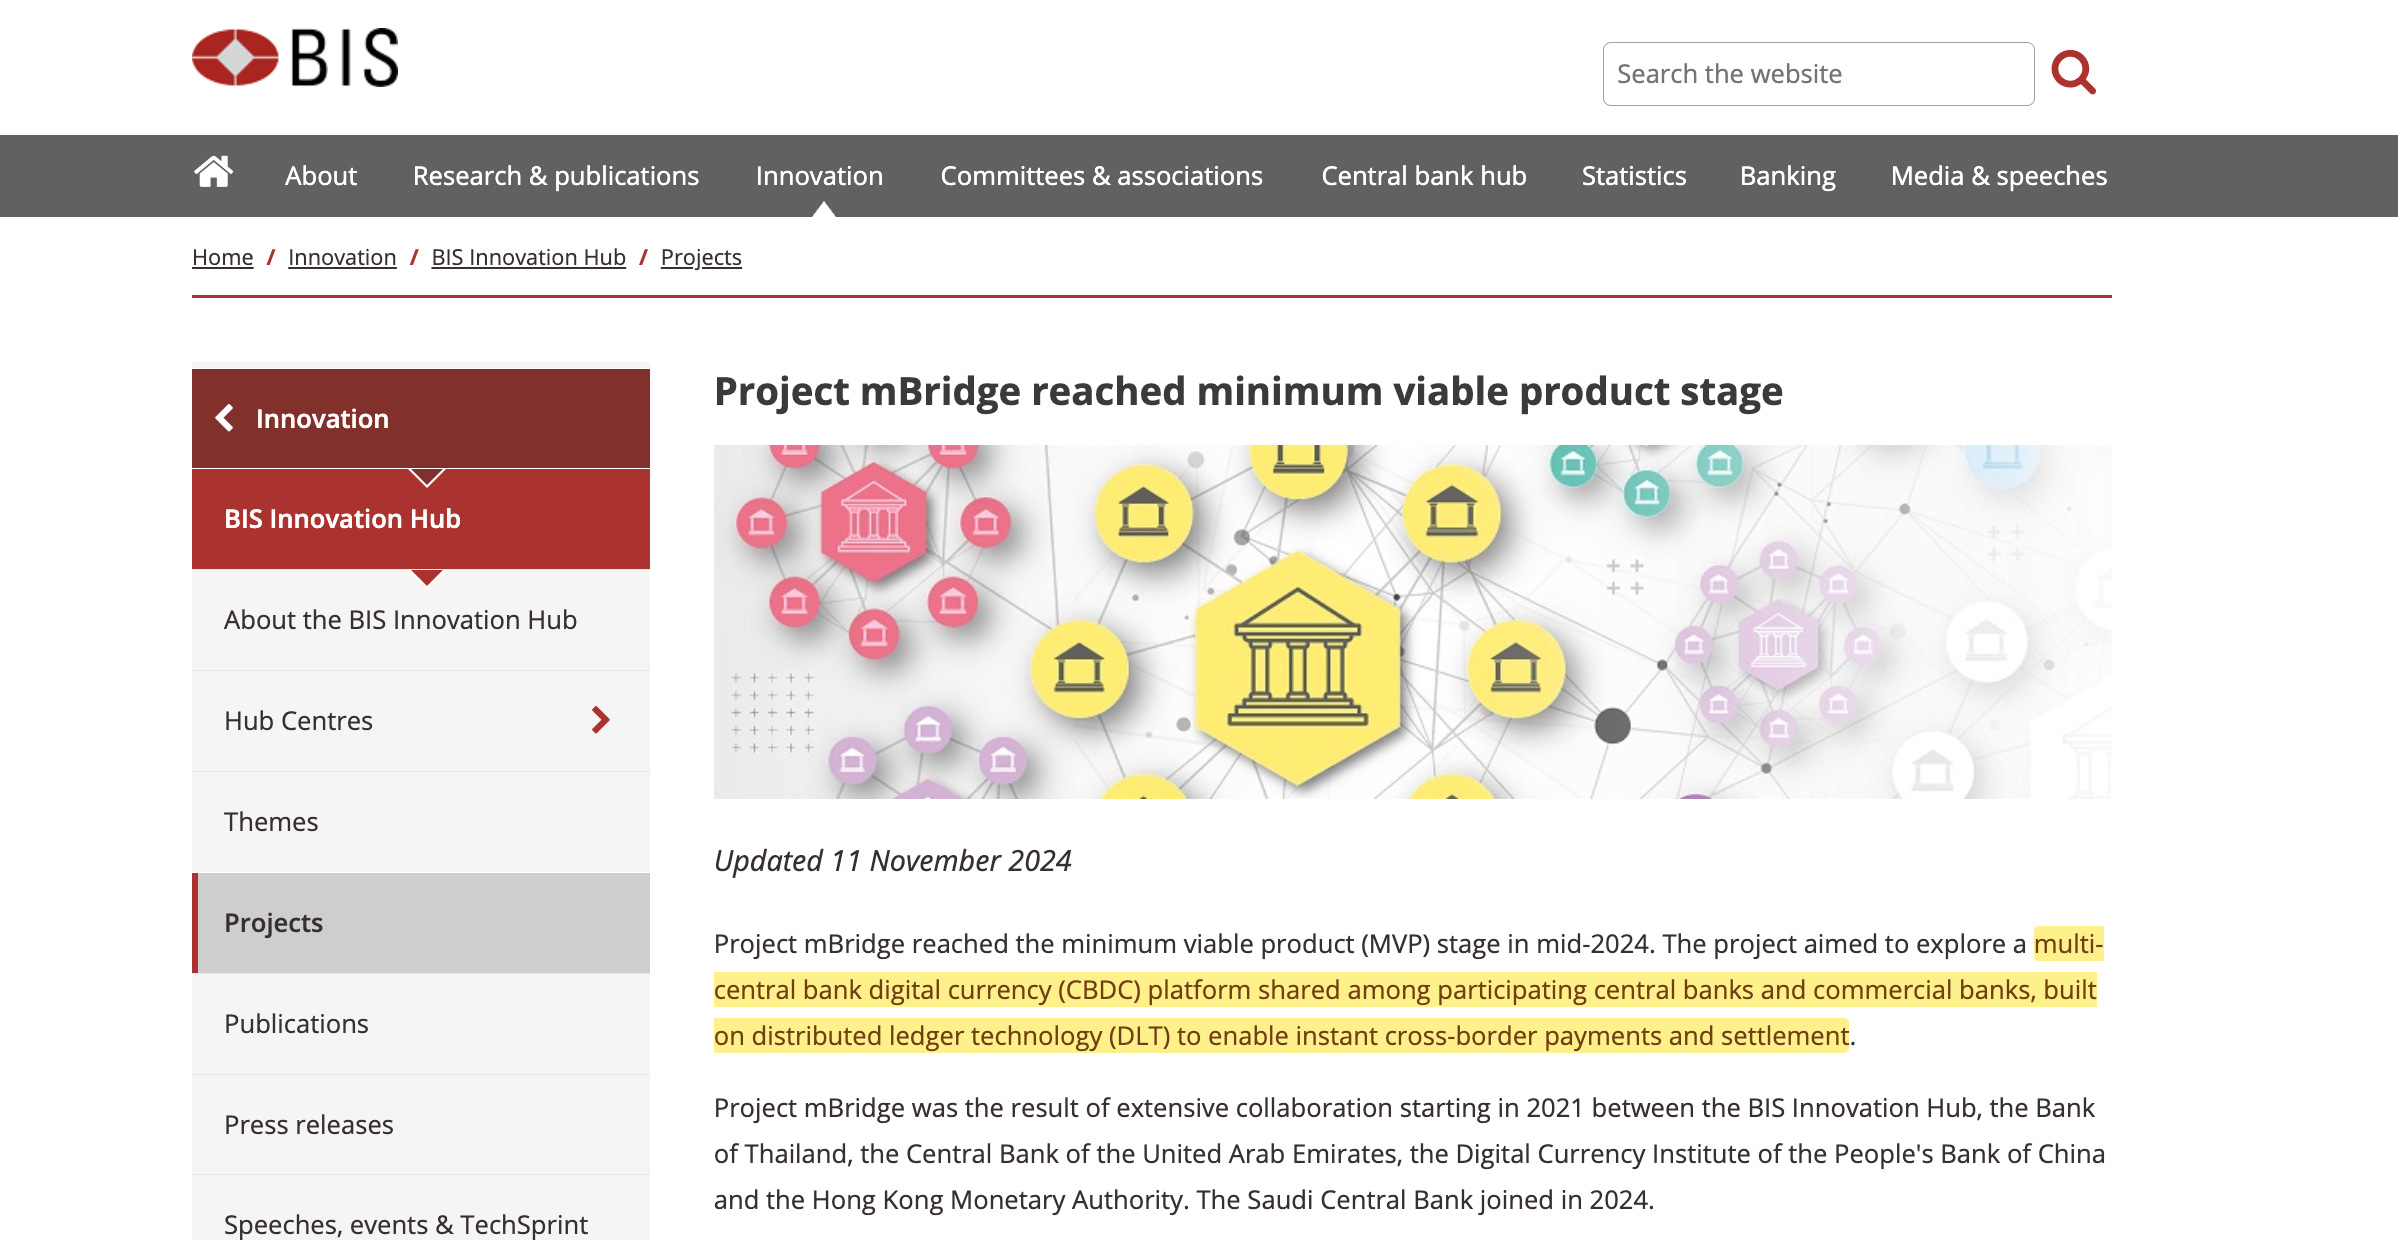Open Committees & associations menu
The width and height of the screenshot is (2398, 1240).
(1101, 176)
